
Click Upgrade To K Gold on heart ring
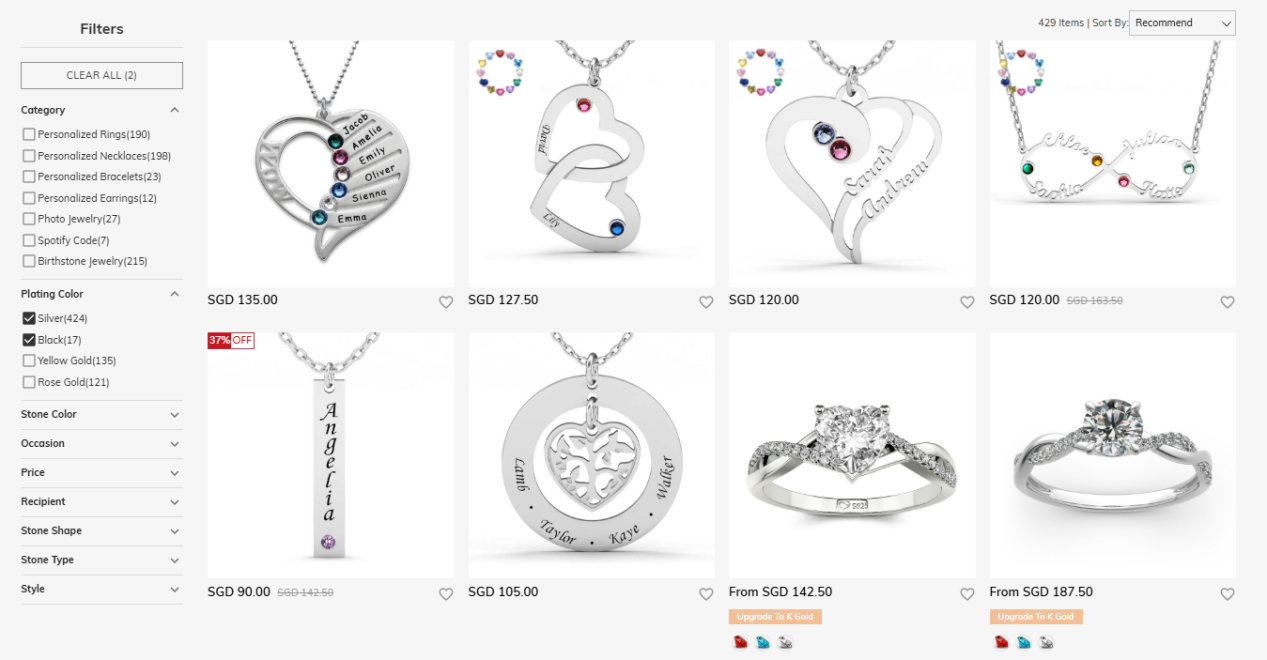[775, 617]
